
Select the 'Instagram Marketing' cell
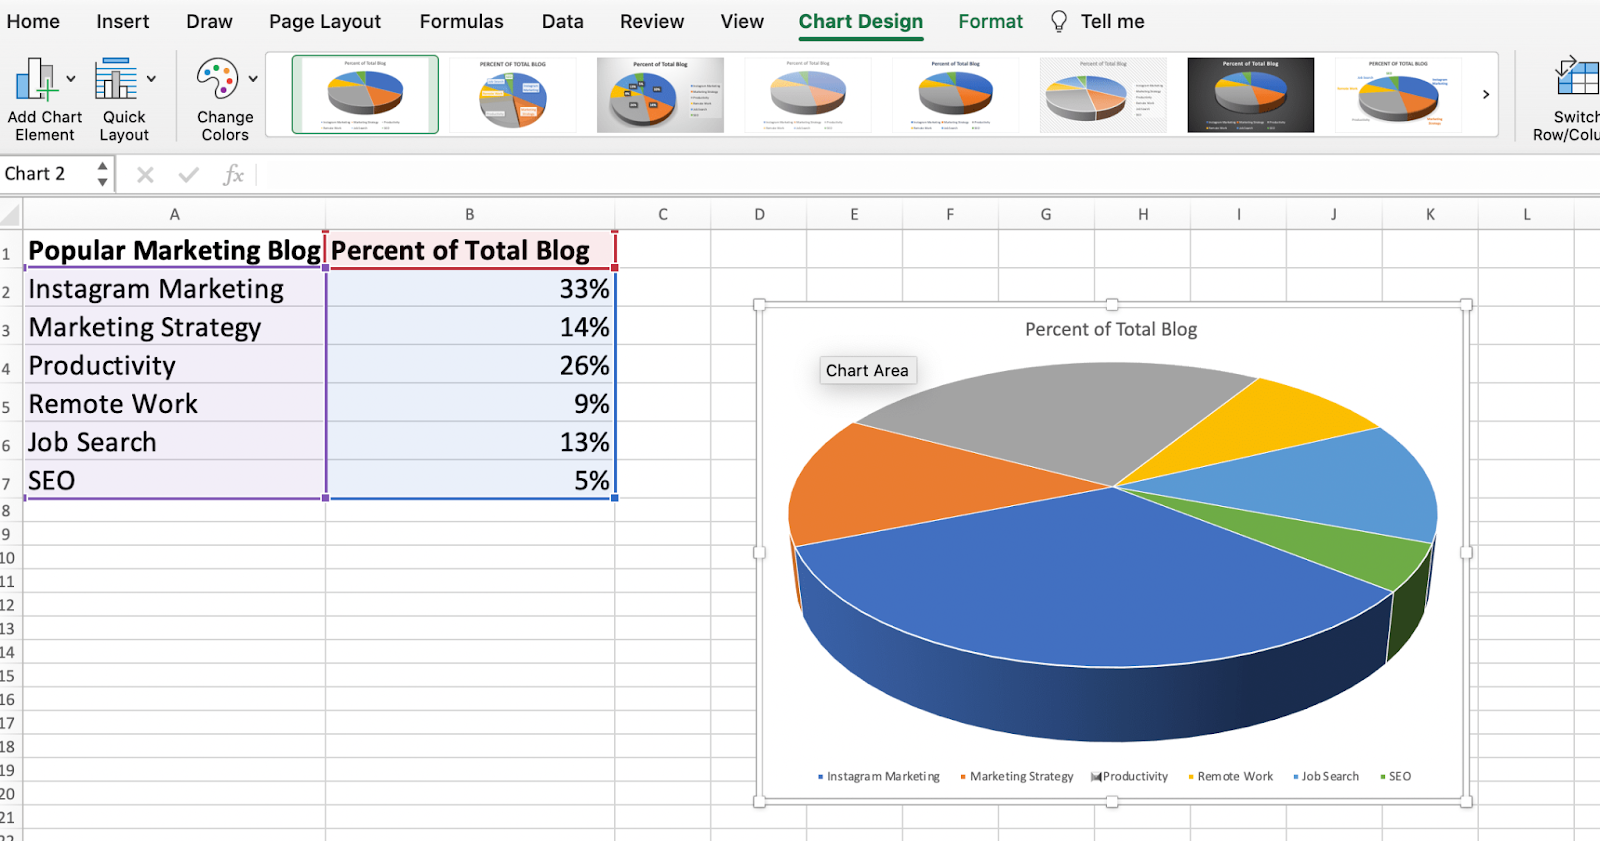click(x=174, y=288)
